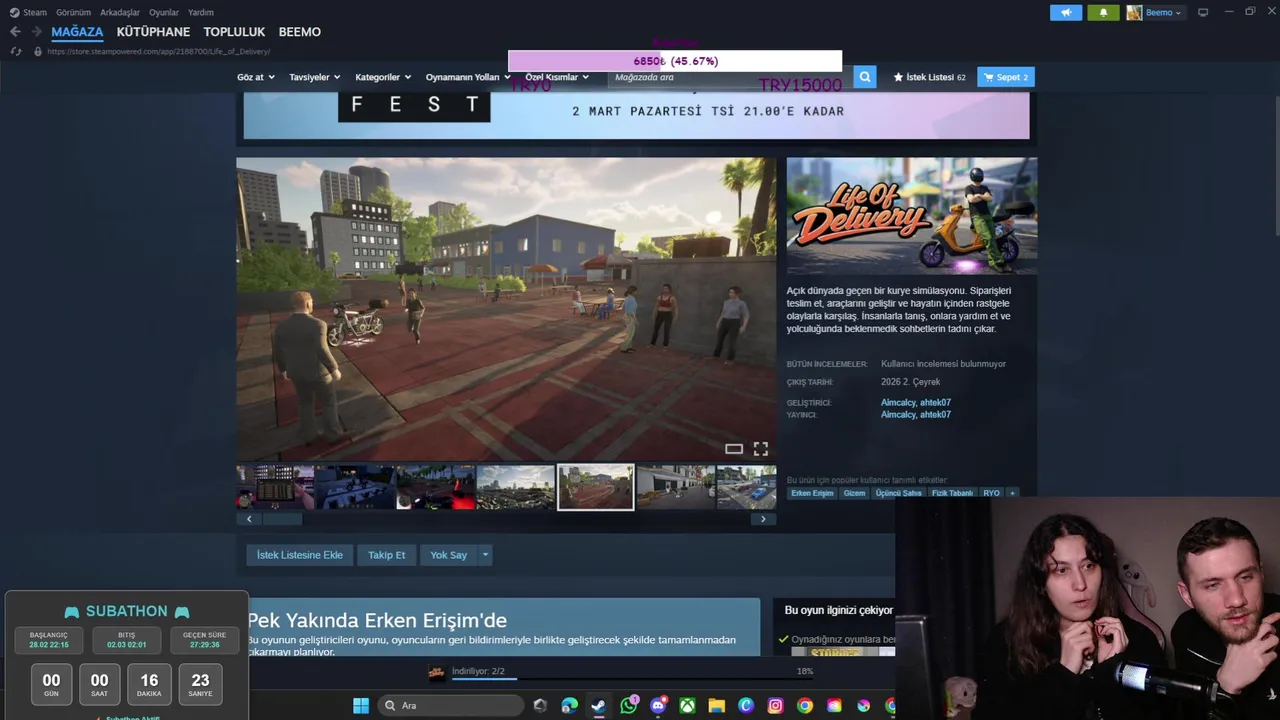Image resolution: width=1280 pixels, height=720 pixels.
Task: Click the Takip Et button
Action: coord(387,555)
